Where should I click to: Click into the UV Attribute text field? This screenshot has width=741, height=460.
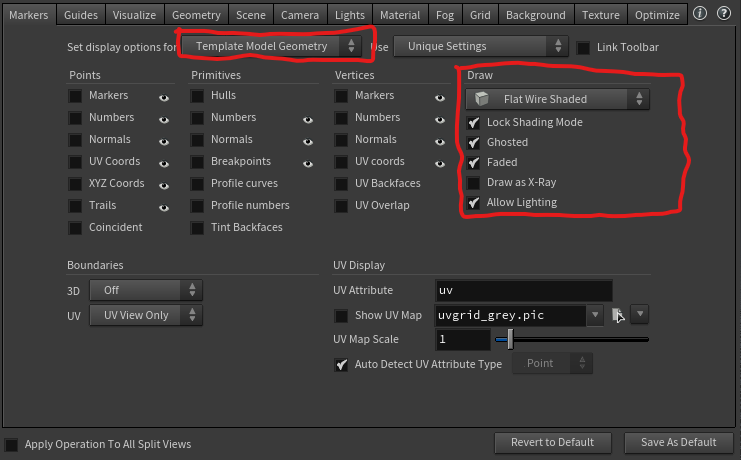523,290
